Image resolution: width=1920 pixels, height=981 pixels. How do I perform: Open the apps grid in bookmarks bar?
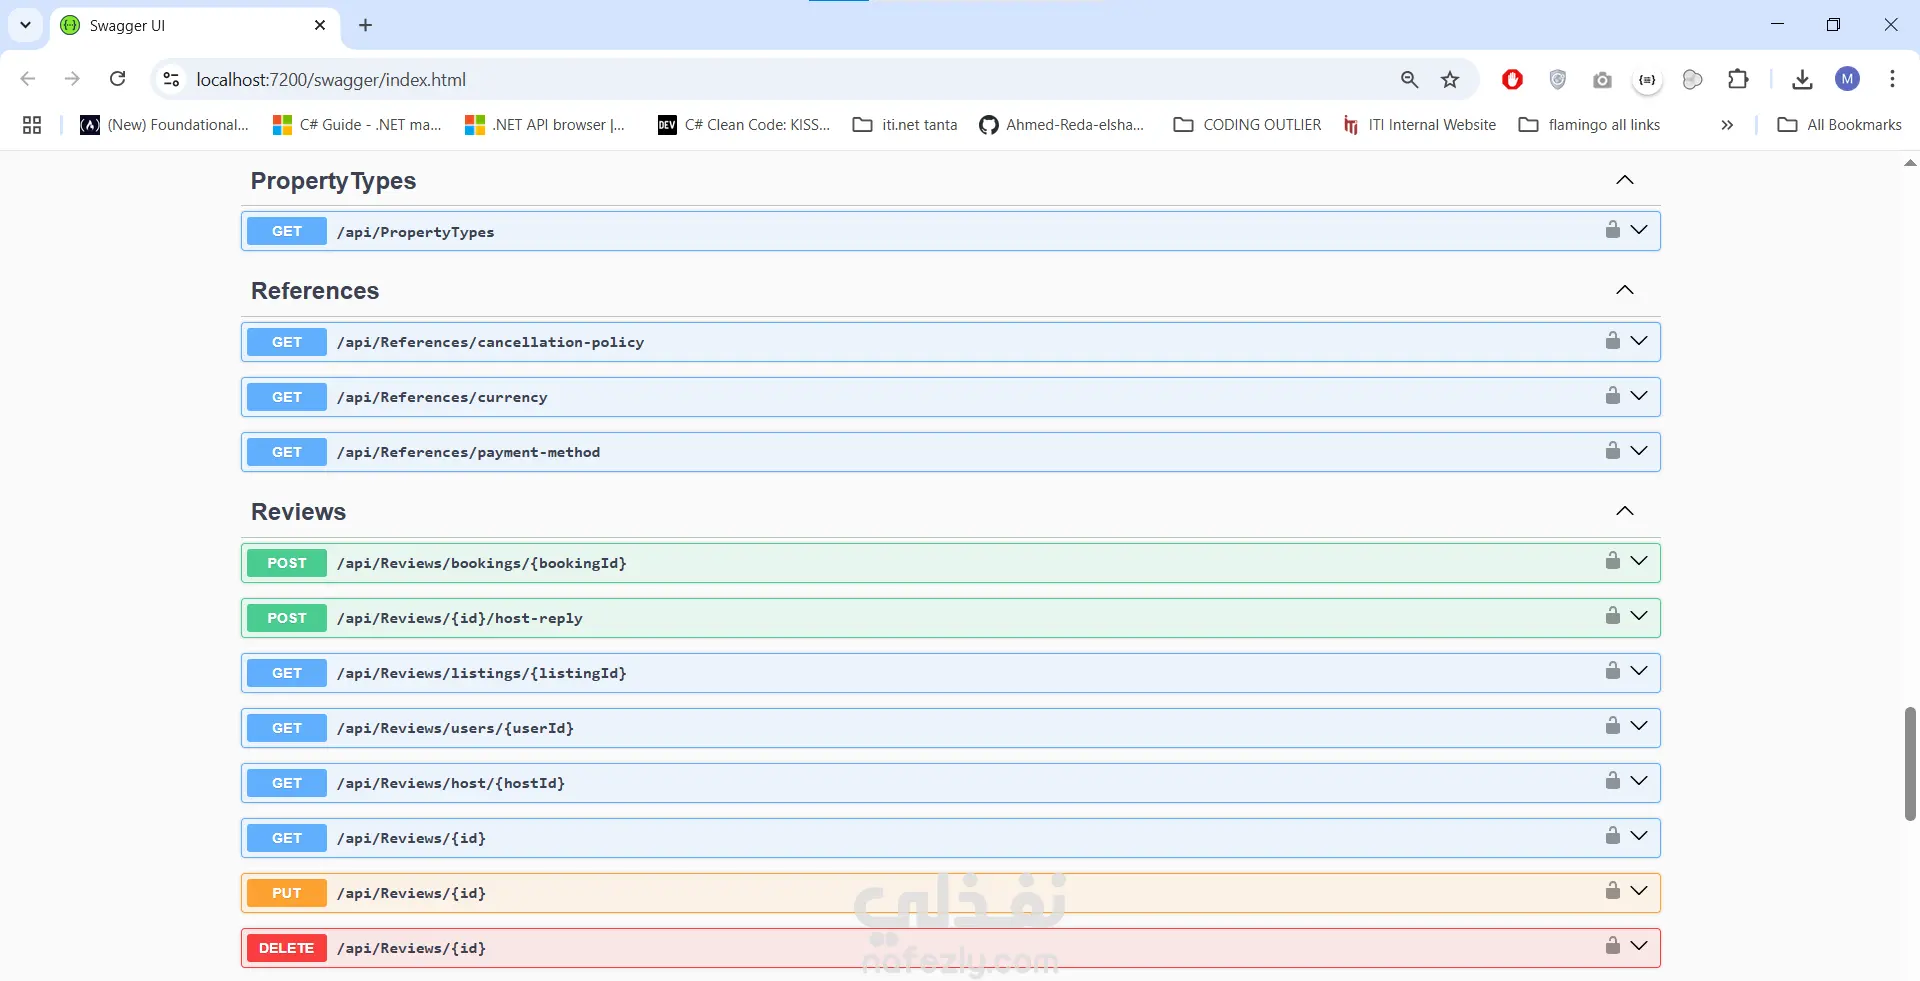point(32,125)
